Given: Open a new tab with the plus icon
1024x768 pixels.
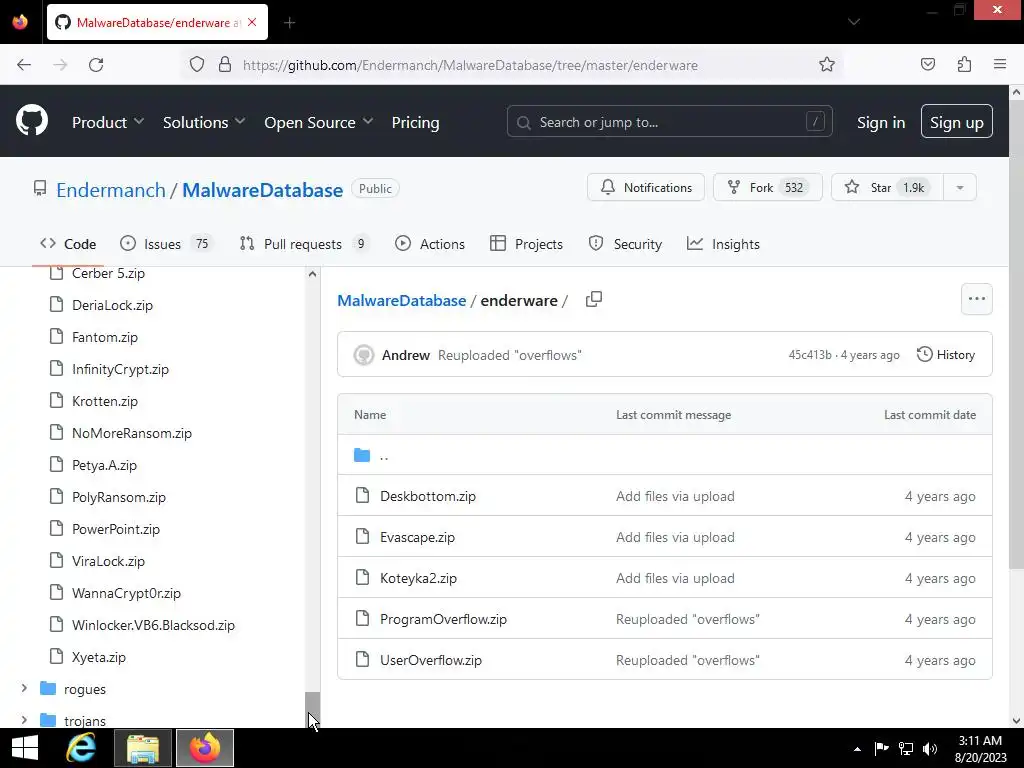Looking at the screenshot, I should click(290, 23).
